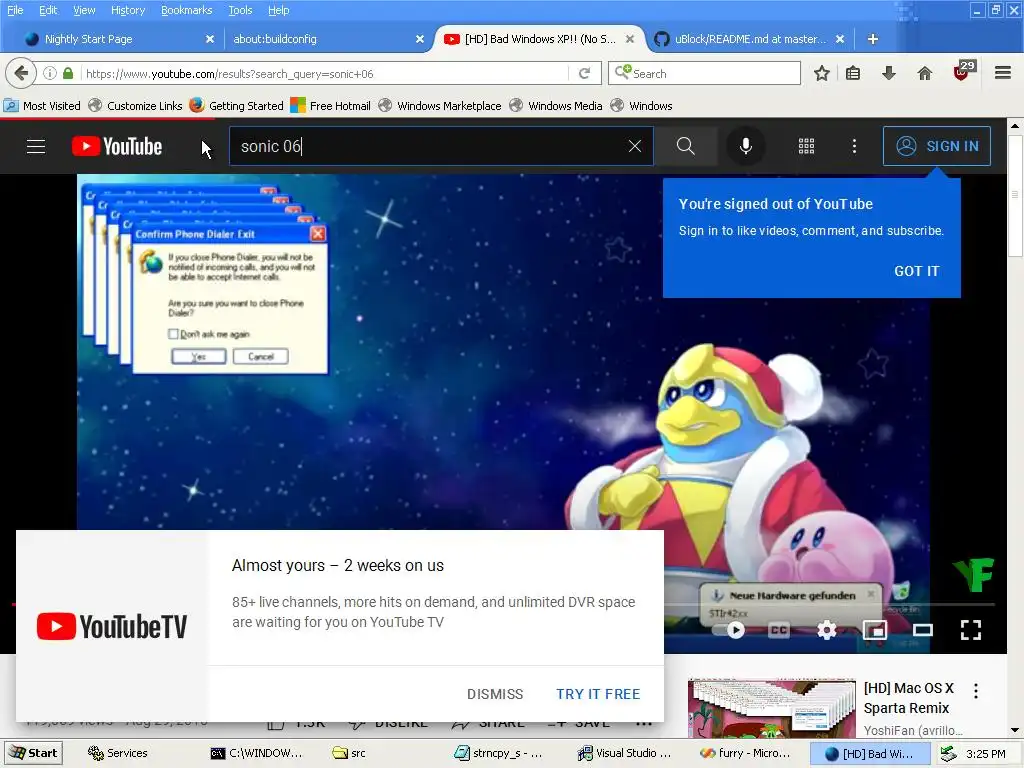Image resolution: width=1024 pixels, height=768 pixels.
Task: Open YouTube settings three-dot menu
Action: (x=854, y=146)
